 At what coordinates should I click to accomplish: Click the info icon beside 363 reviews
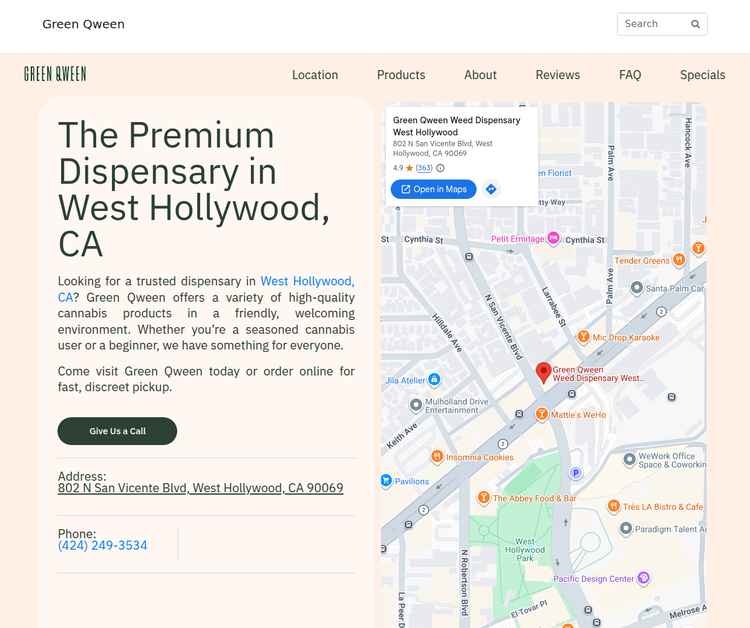pos(440,168)
